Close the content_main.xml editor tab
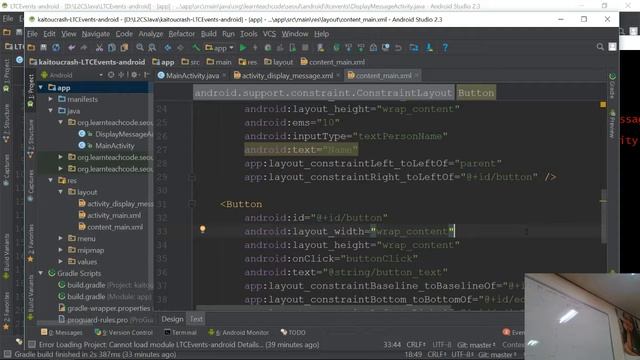The image size is (640, 360). (417, 76)
